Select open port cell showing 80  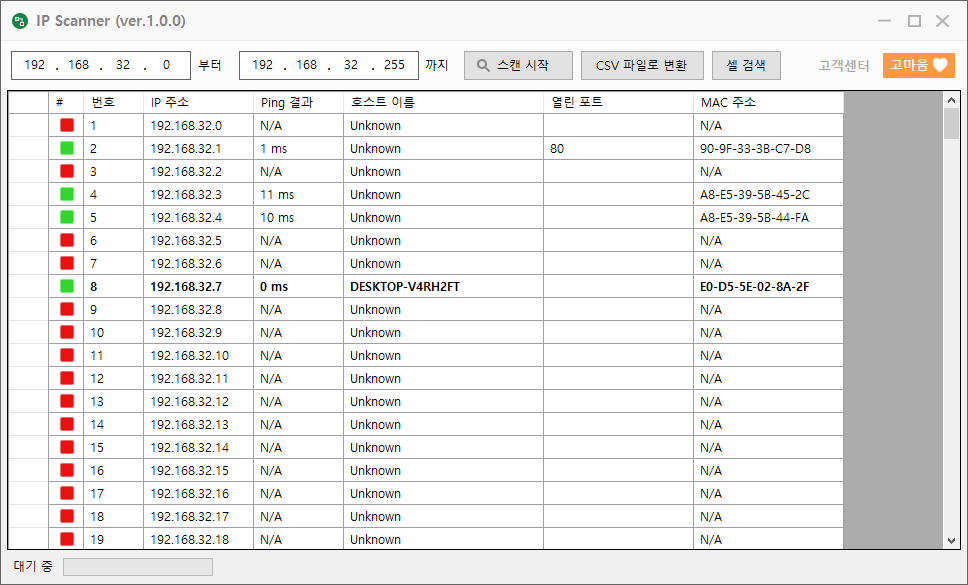619,149
